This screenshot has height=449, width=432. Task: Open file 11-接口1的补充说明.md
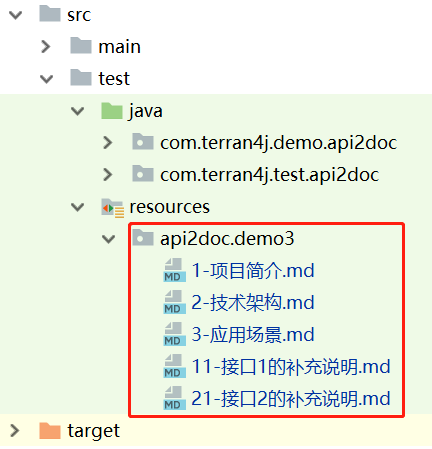[291, 366]
